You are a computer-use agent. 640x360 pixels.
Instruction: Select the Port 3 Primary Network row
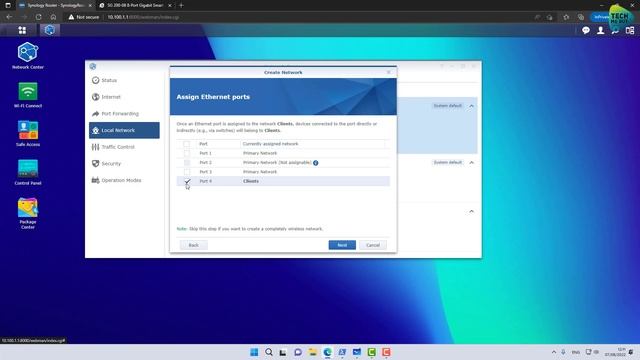pyautogui.click(x=283, y=172)
